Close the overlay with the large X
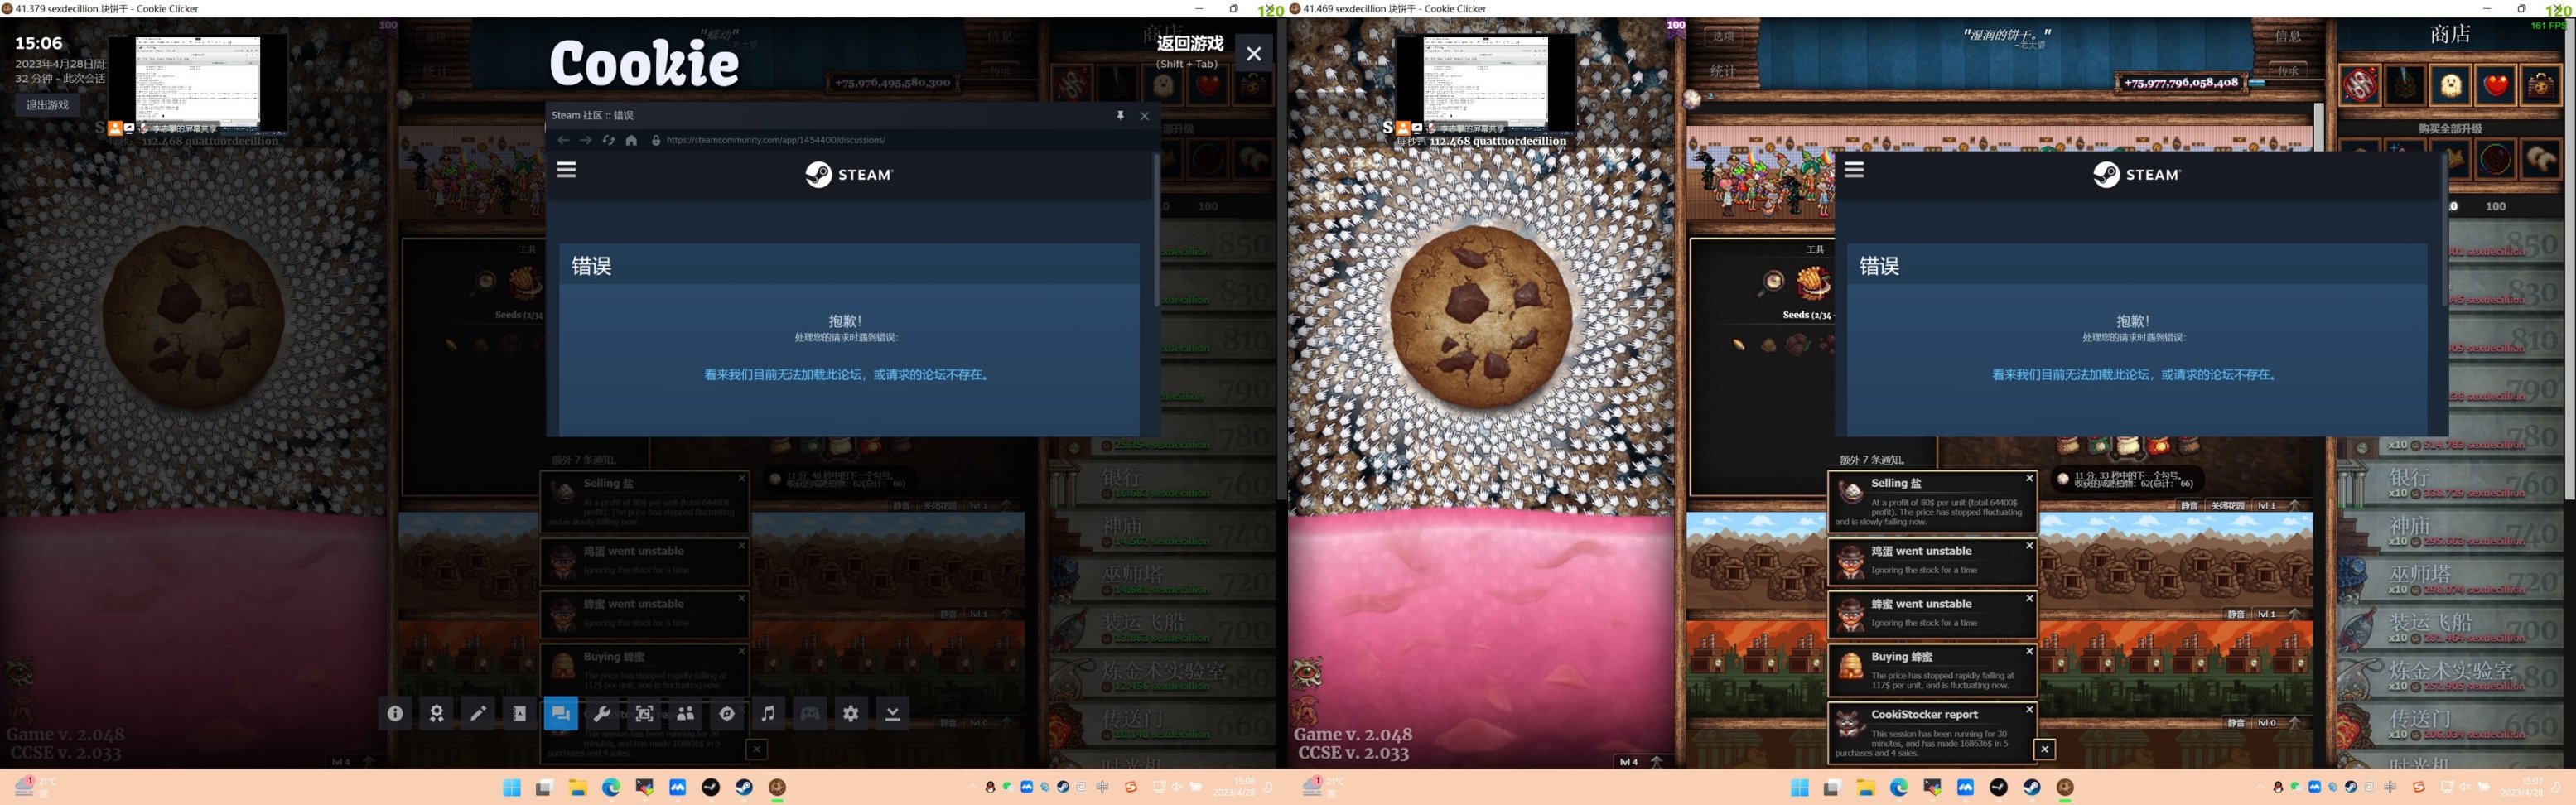 point(1254,54)
